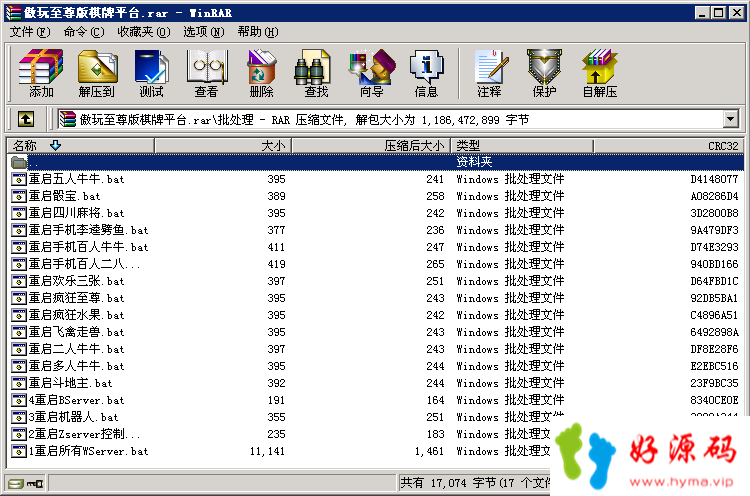Select file 重启欢乐三张.bat
750x496 pixels.
tap(77, 281)
